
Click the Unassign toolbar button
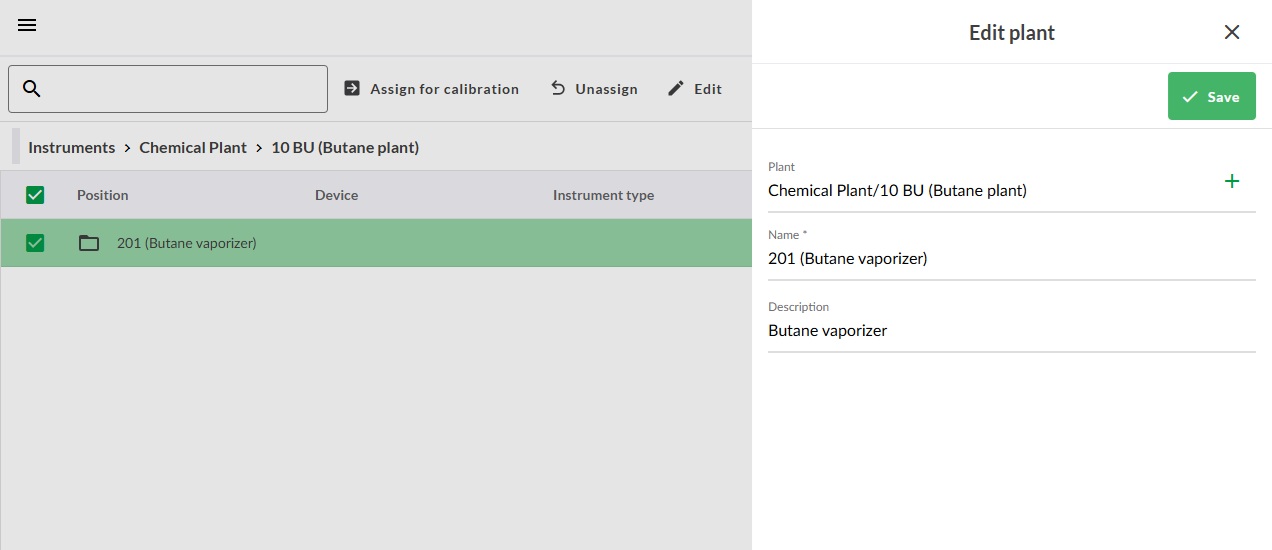(594, 89)
